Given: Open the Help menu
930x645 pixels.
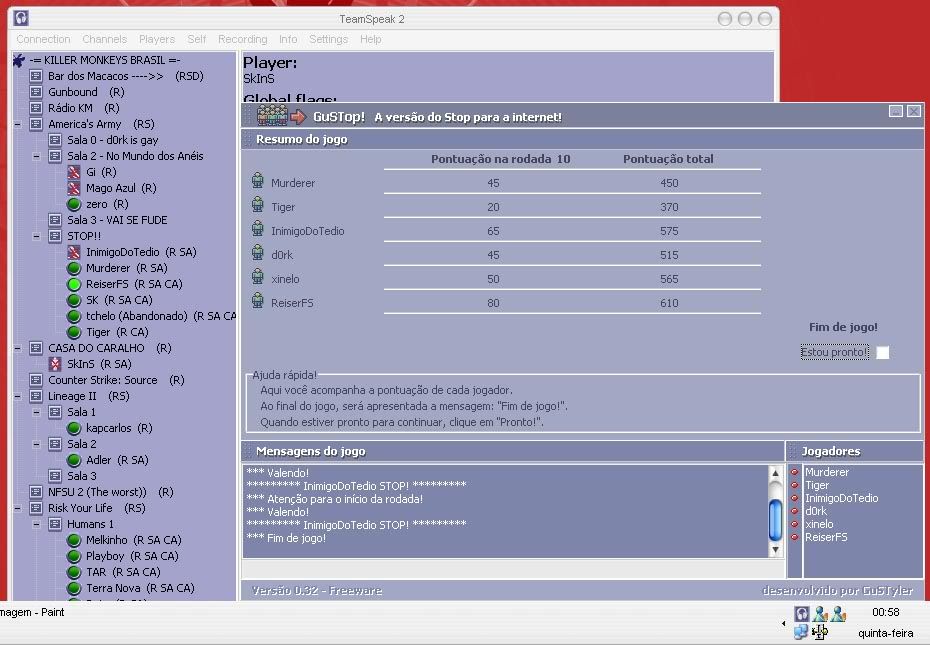Looking at the screenshot, I should 370,39.
